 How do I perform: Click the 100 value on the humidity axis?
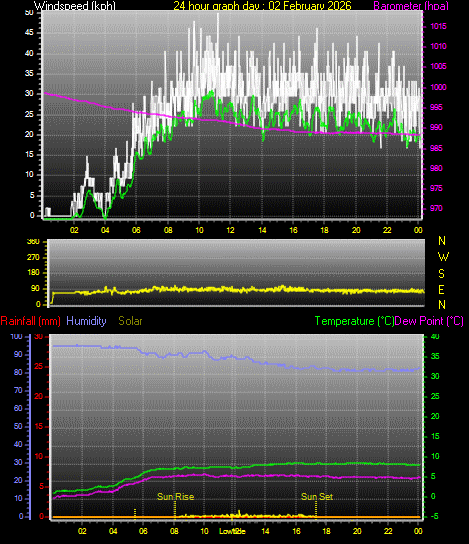[x=17, y=337]
